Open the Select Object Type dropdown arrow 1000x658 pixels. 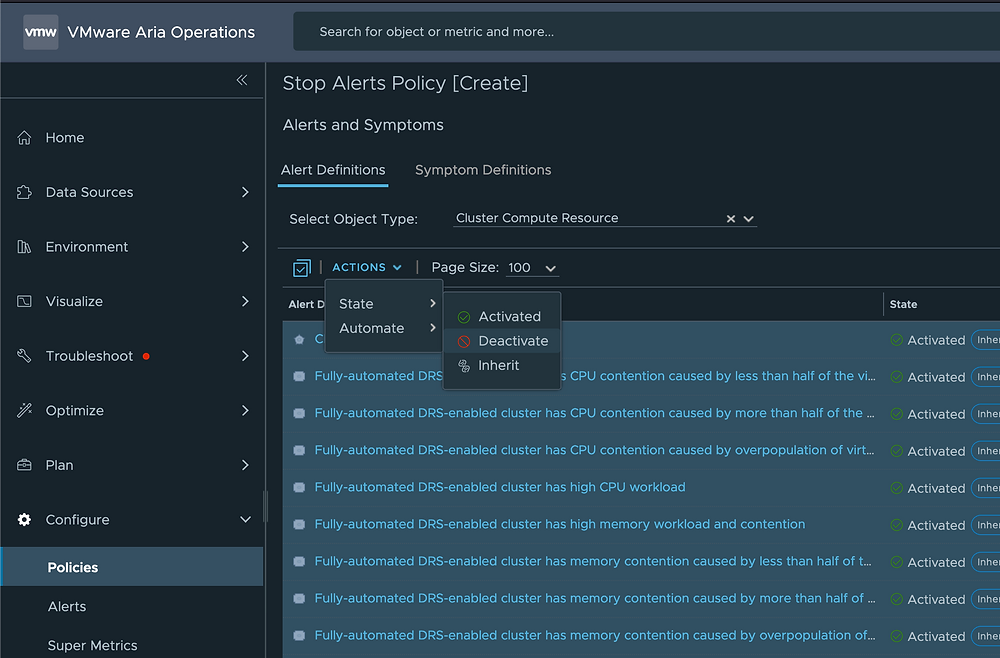tap(749, 219)
